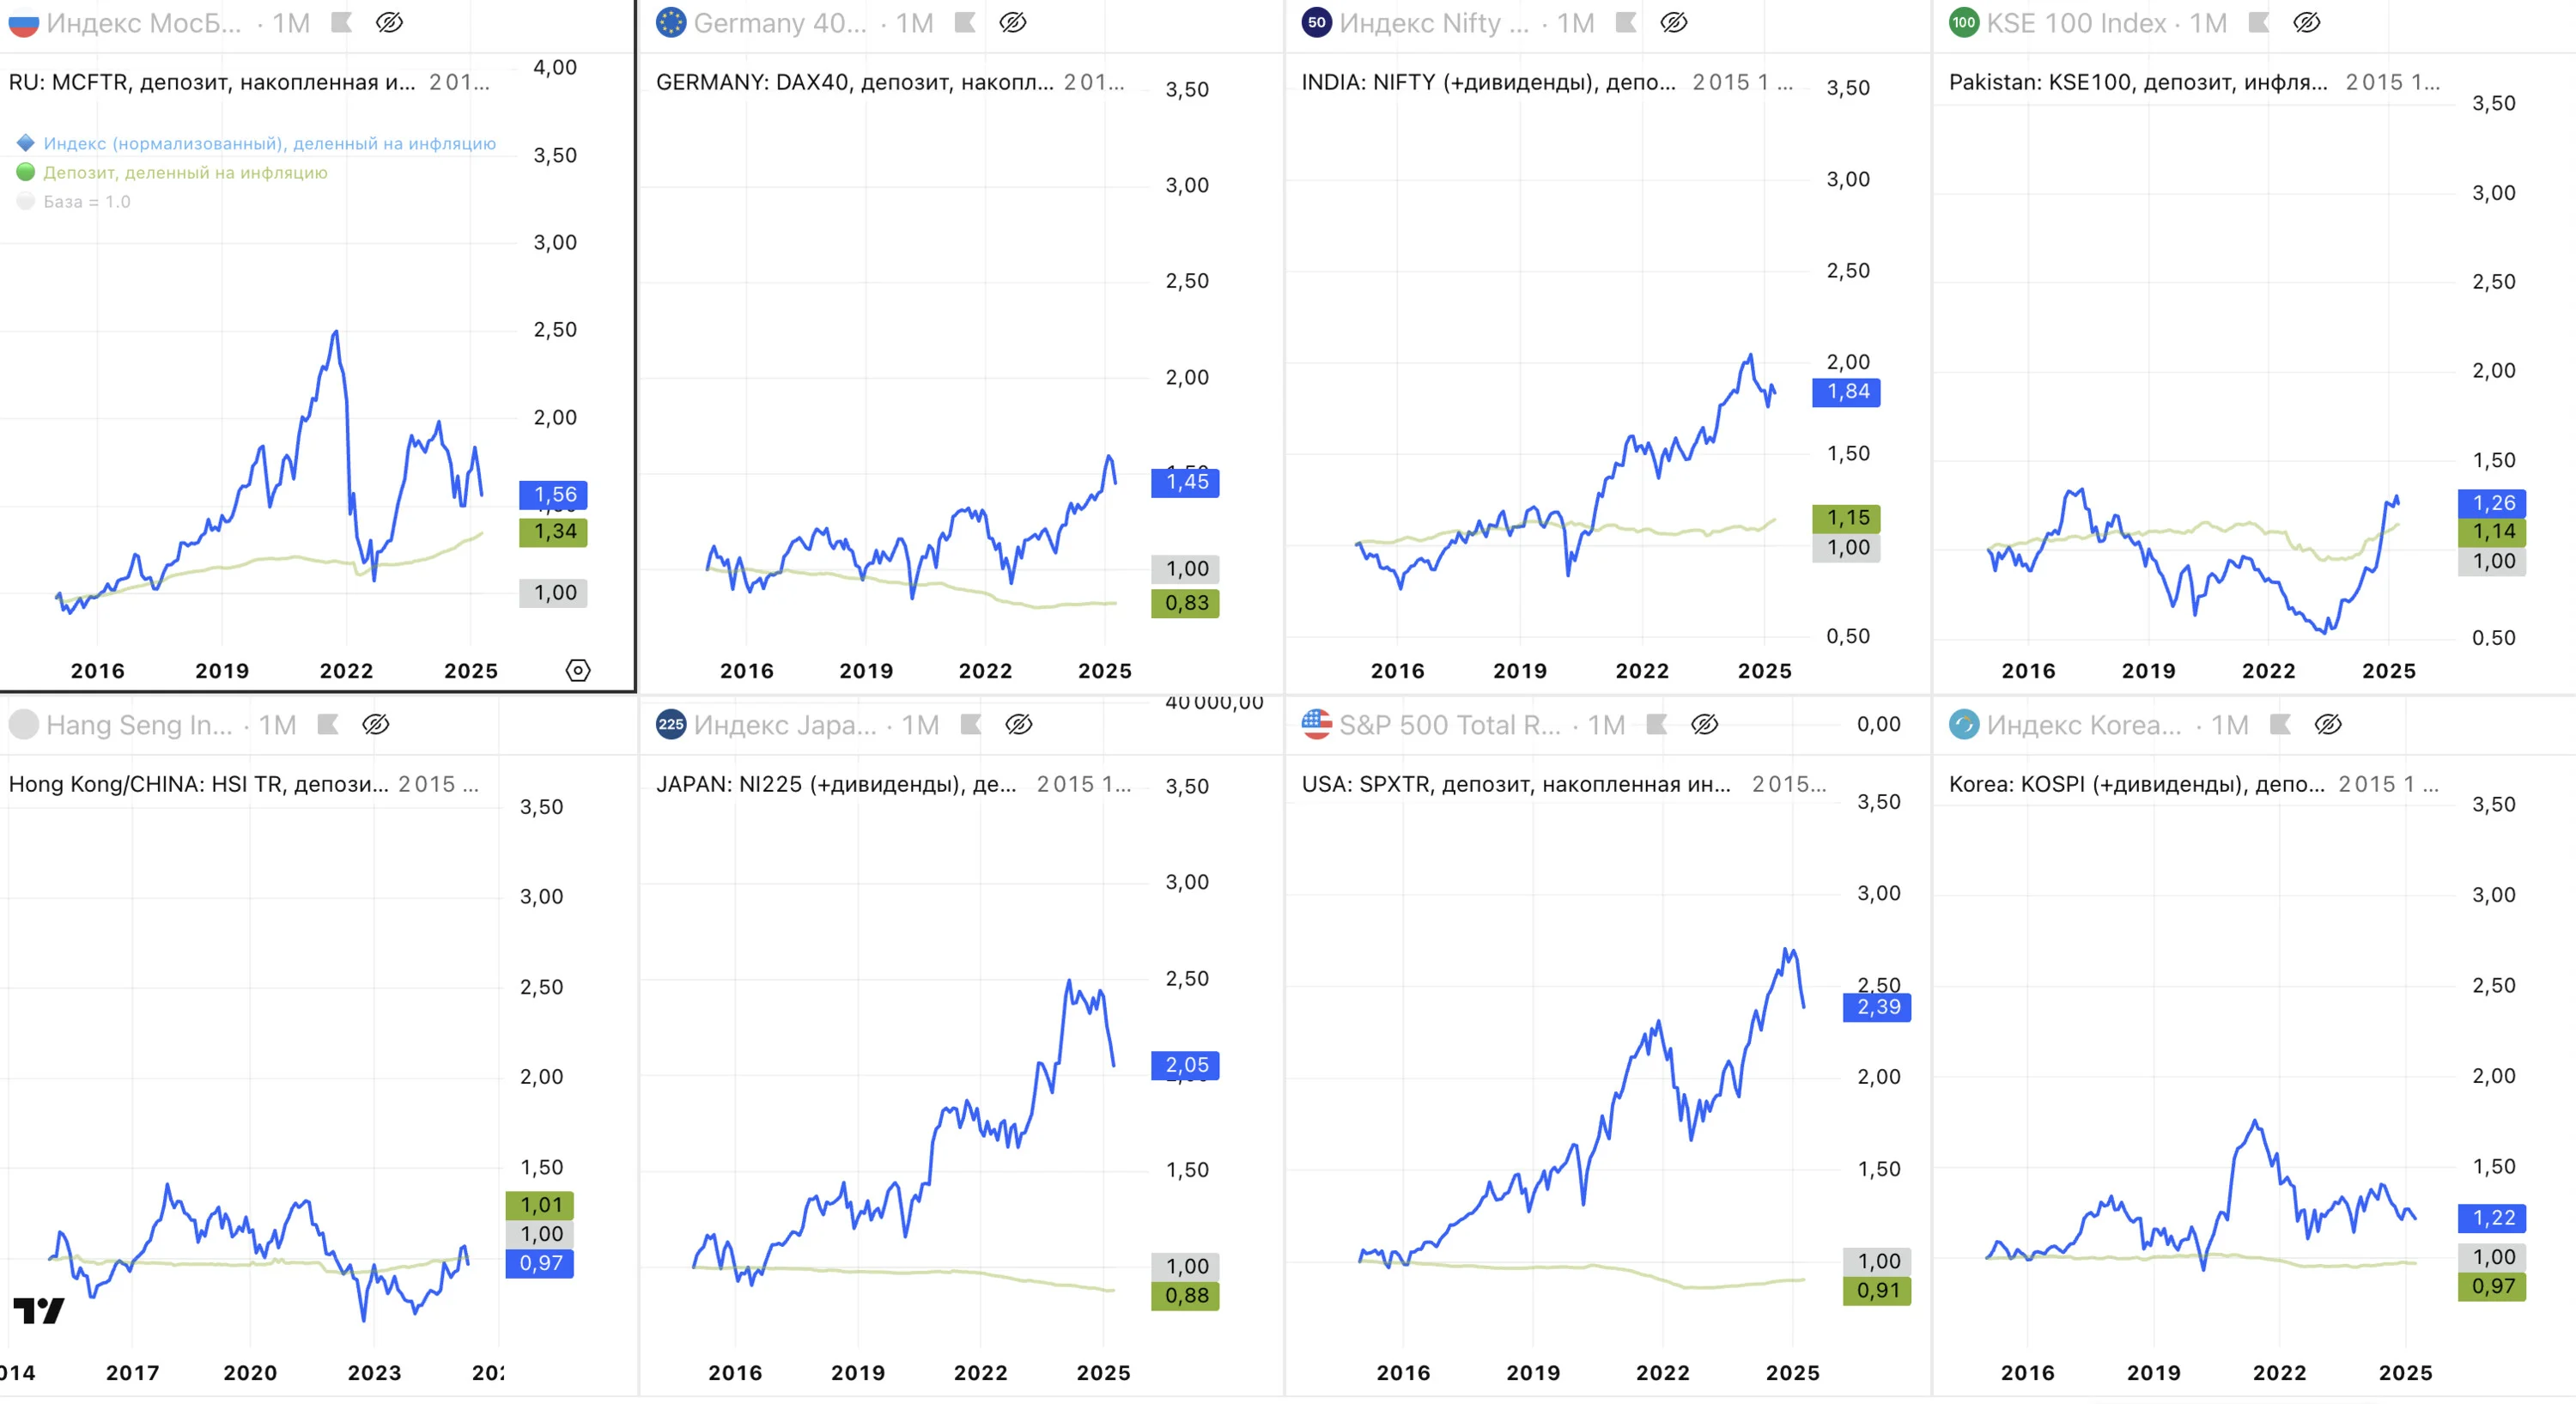Open chart settings gear in the Russia chart
The image size is (2576, 1404).
point(578,670)
